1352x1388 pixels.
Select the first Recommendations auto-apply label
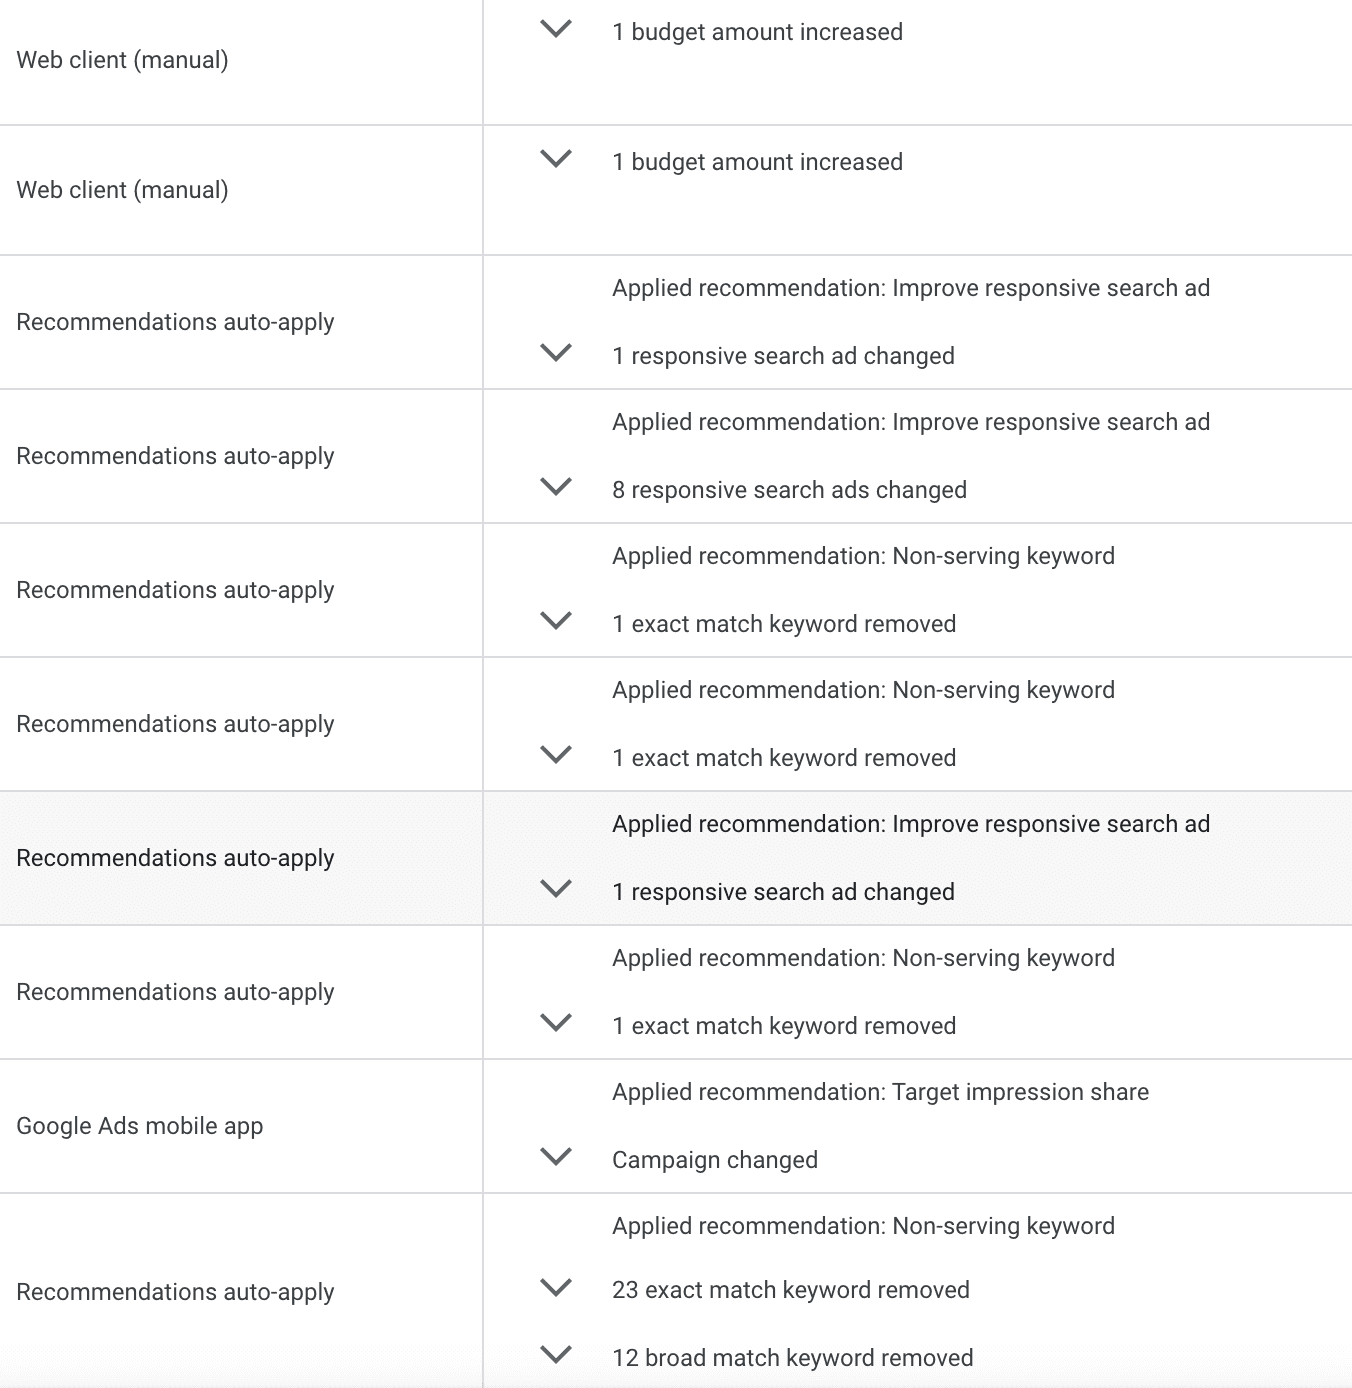coord(175,321)
